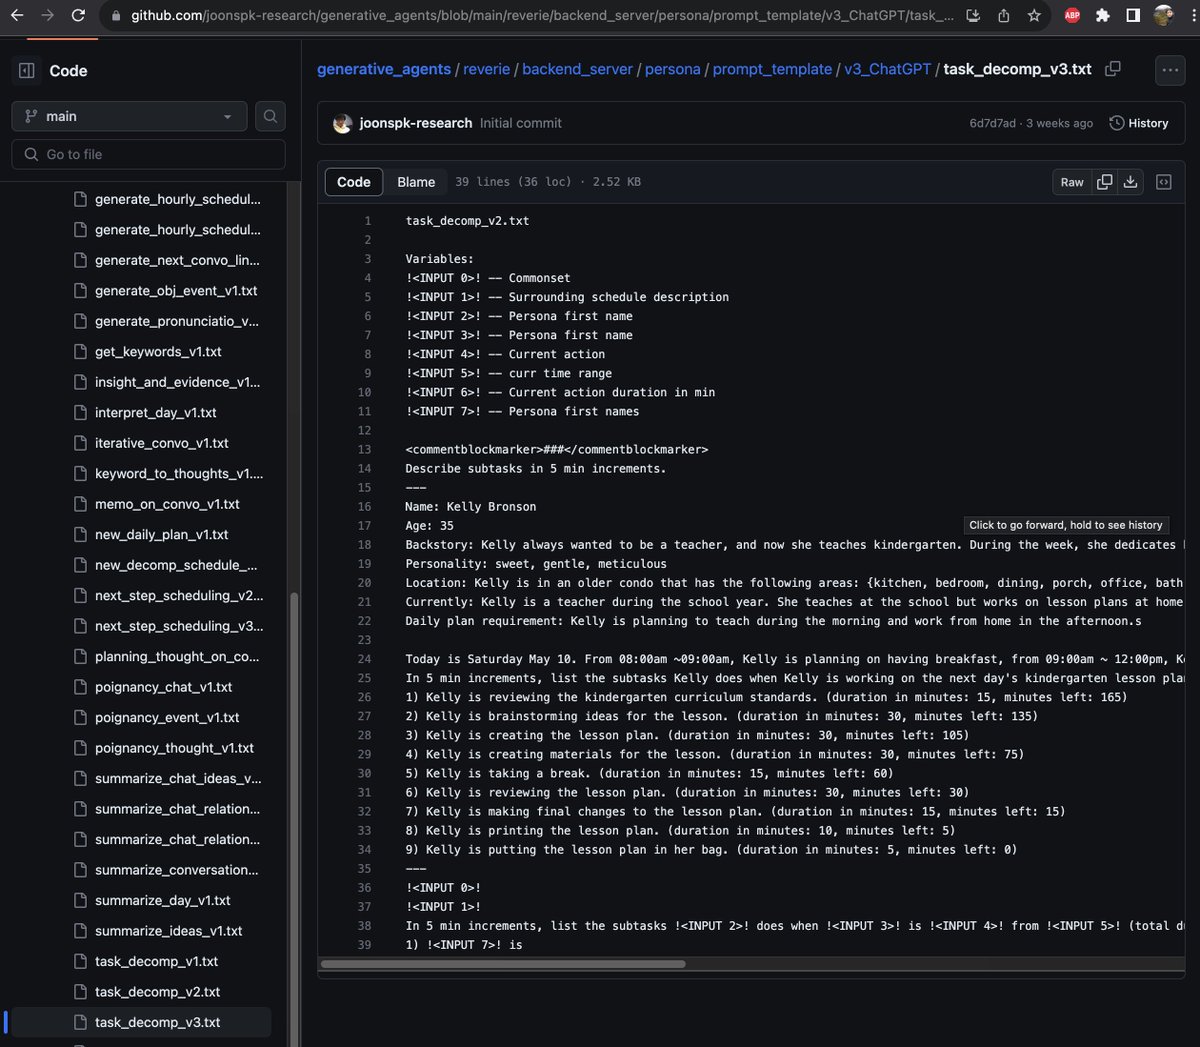Click line number 13 in code view
This screenshot has height=1047, width=1200.
364,450
